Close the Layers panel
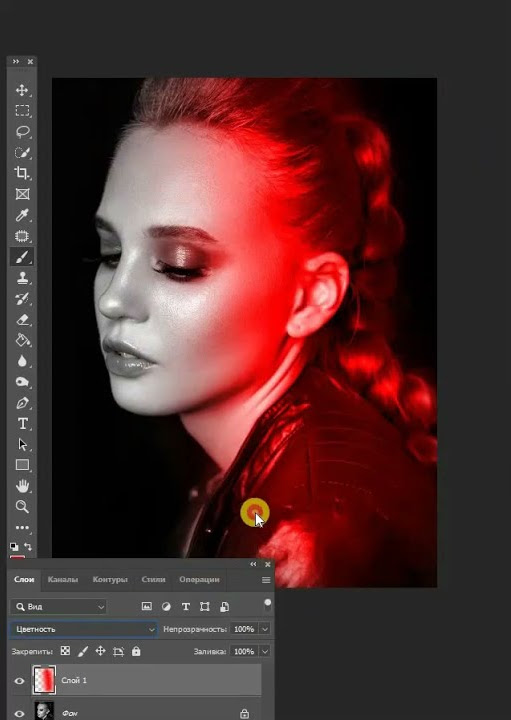Viewport: 511px width, 720px height. point(268,564)
